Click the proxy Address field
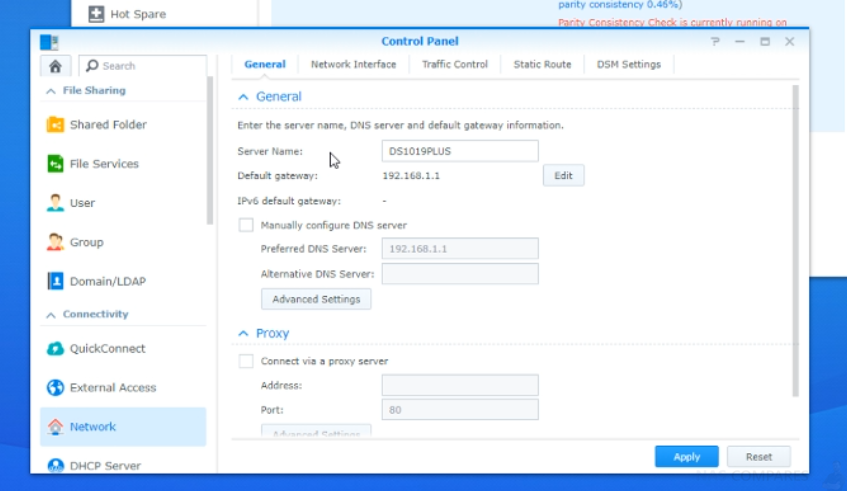The width and height of the screenshot is (847, 491). pyautogui.click(x=460, y=385)
